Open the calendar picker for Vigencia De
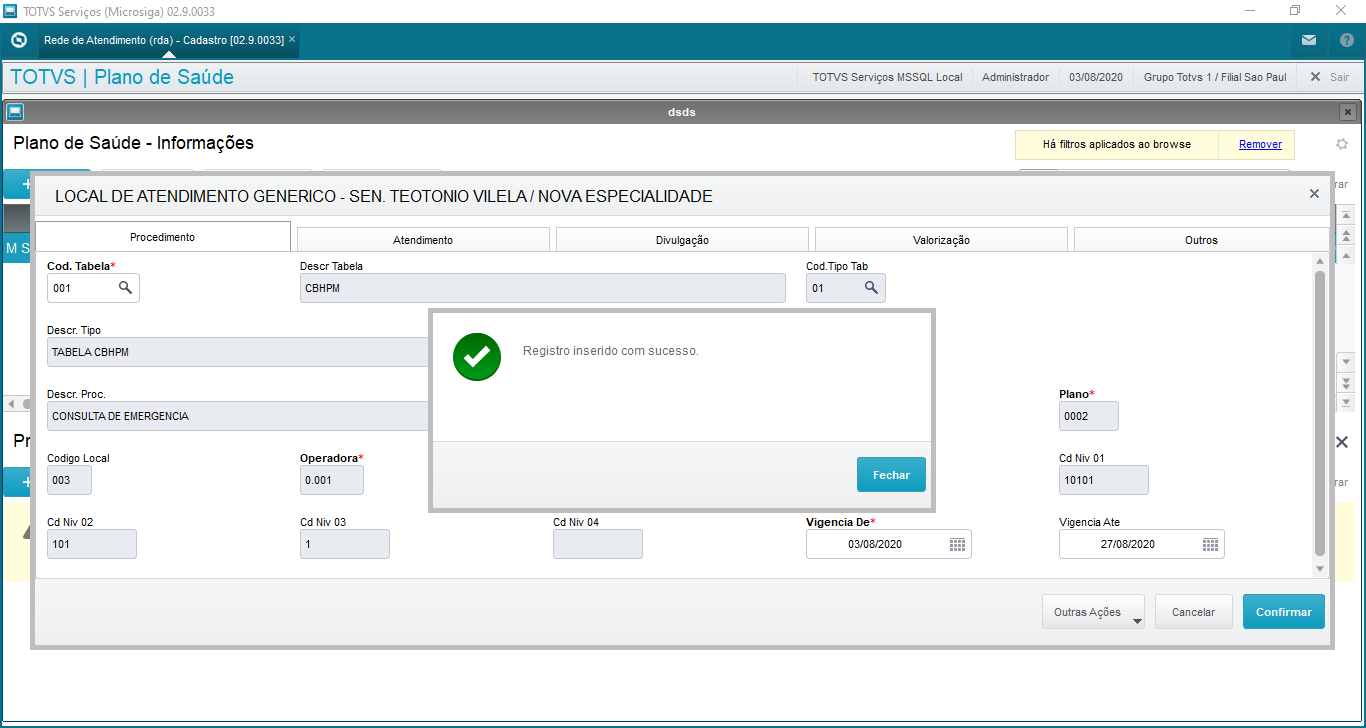The width and height of the screenshot is (1366, 728). (957, 544)
